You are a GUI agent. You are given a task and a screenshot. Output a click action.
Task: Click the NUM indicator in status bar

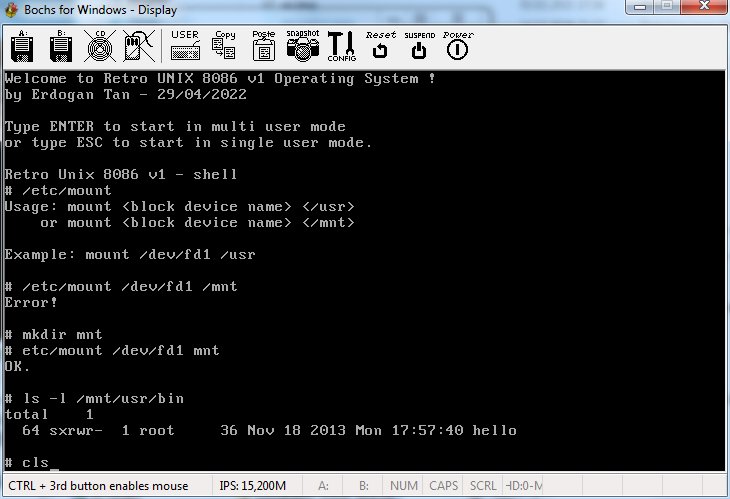tap(404, 486)
